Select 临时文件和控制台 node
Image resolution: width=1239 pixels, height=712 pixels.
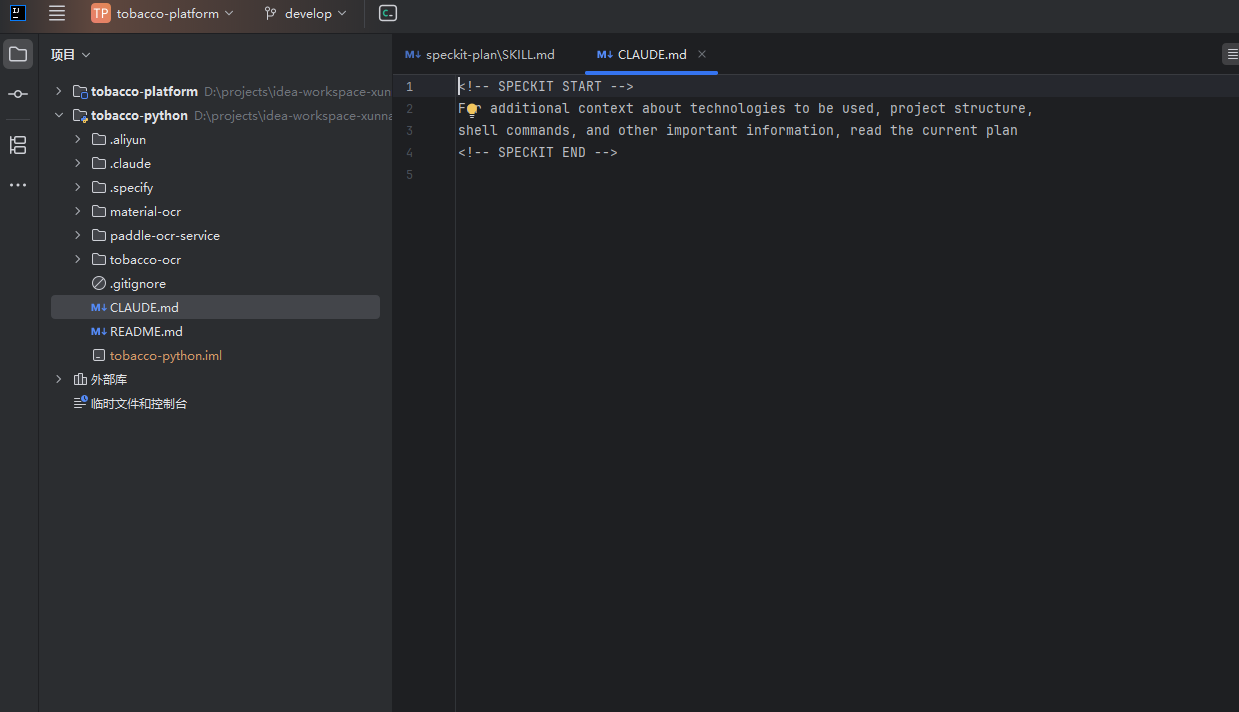click(x=215, y=403)
